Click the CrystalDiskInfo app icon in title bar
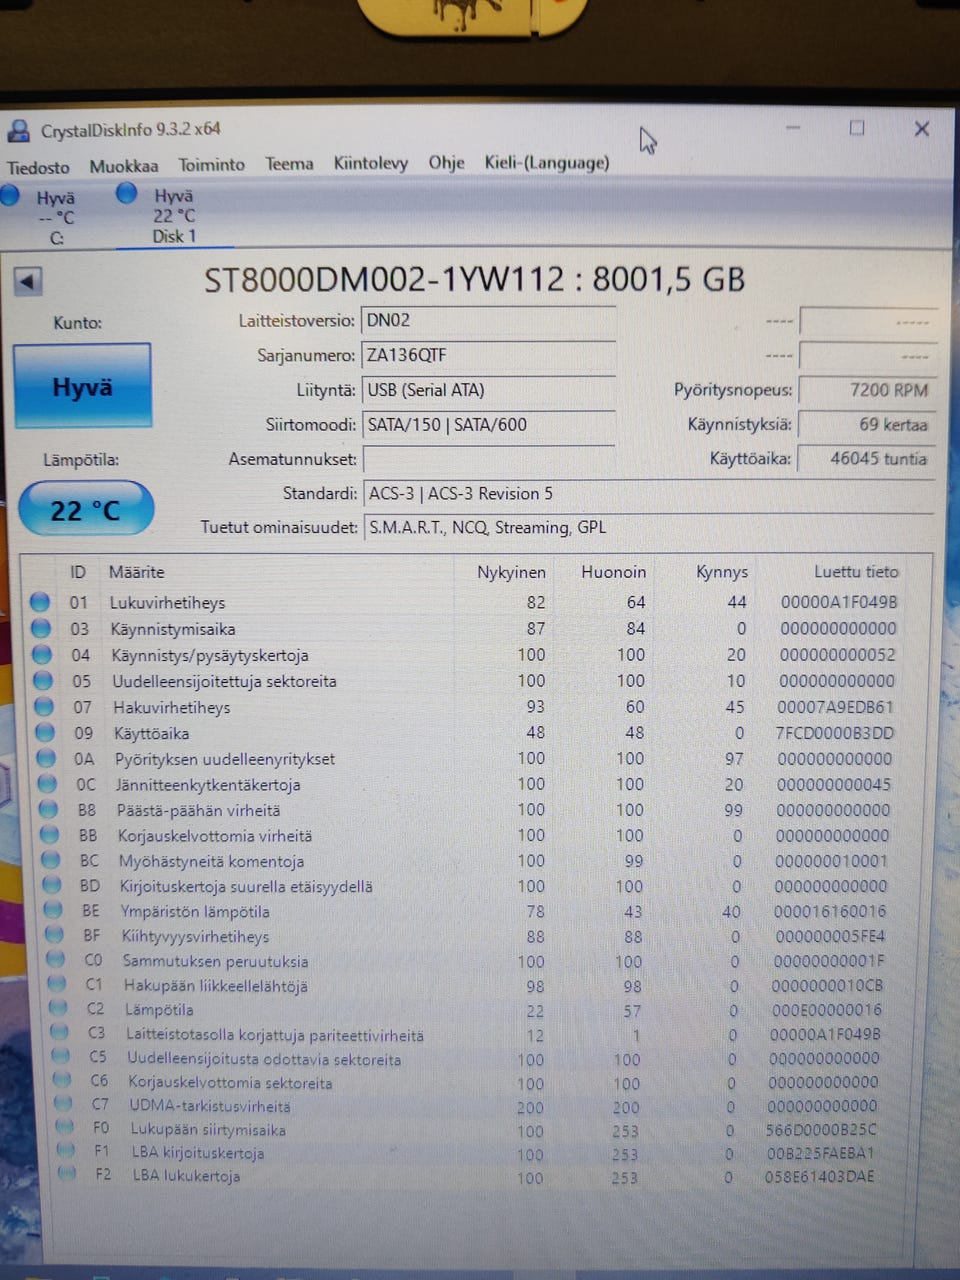 pyautogui.click(x=18, y=131)
